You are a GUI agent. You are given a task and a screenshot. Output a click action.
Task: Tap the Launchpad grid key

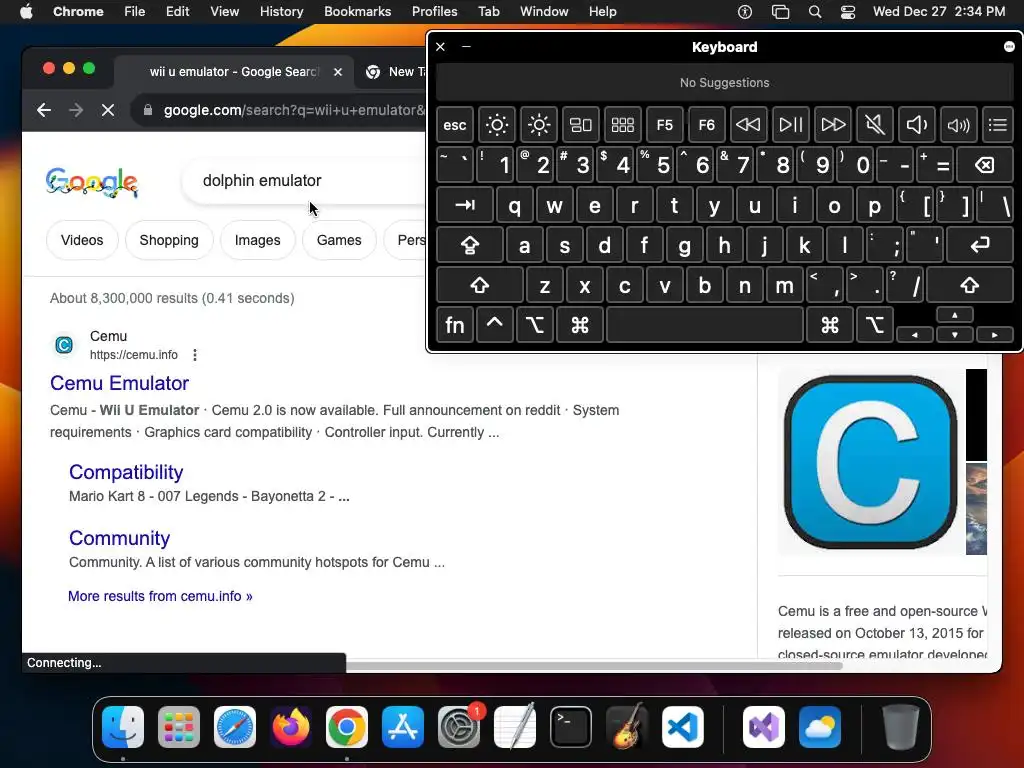(622, 125)
